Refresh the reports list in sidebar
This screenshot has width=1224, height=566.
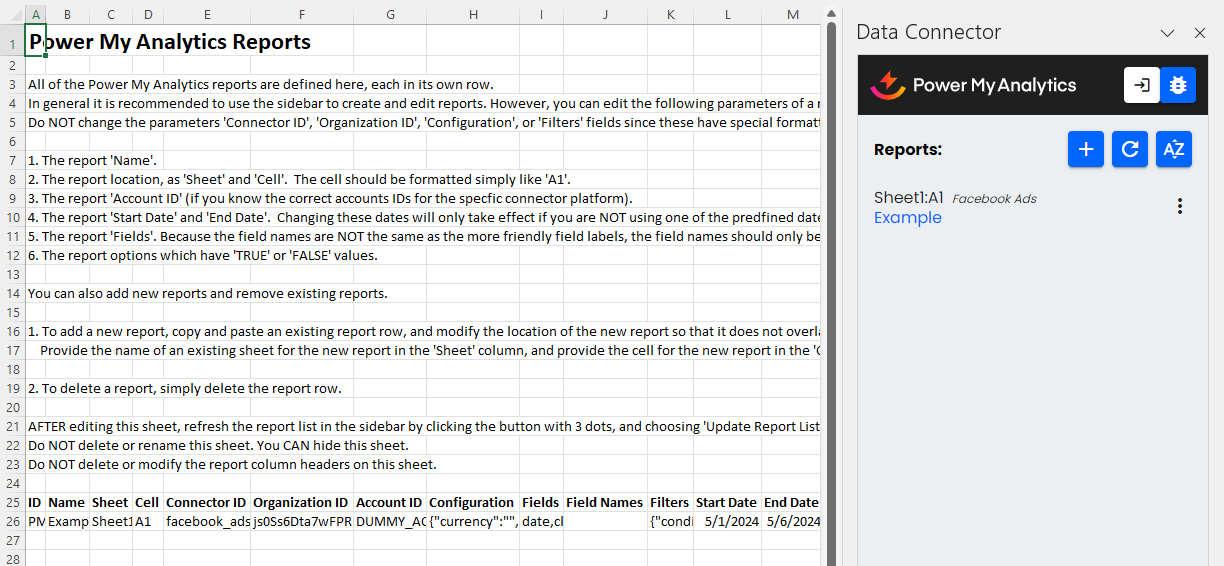(x=1130, y=149)
